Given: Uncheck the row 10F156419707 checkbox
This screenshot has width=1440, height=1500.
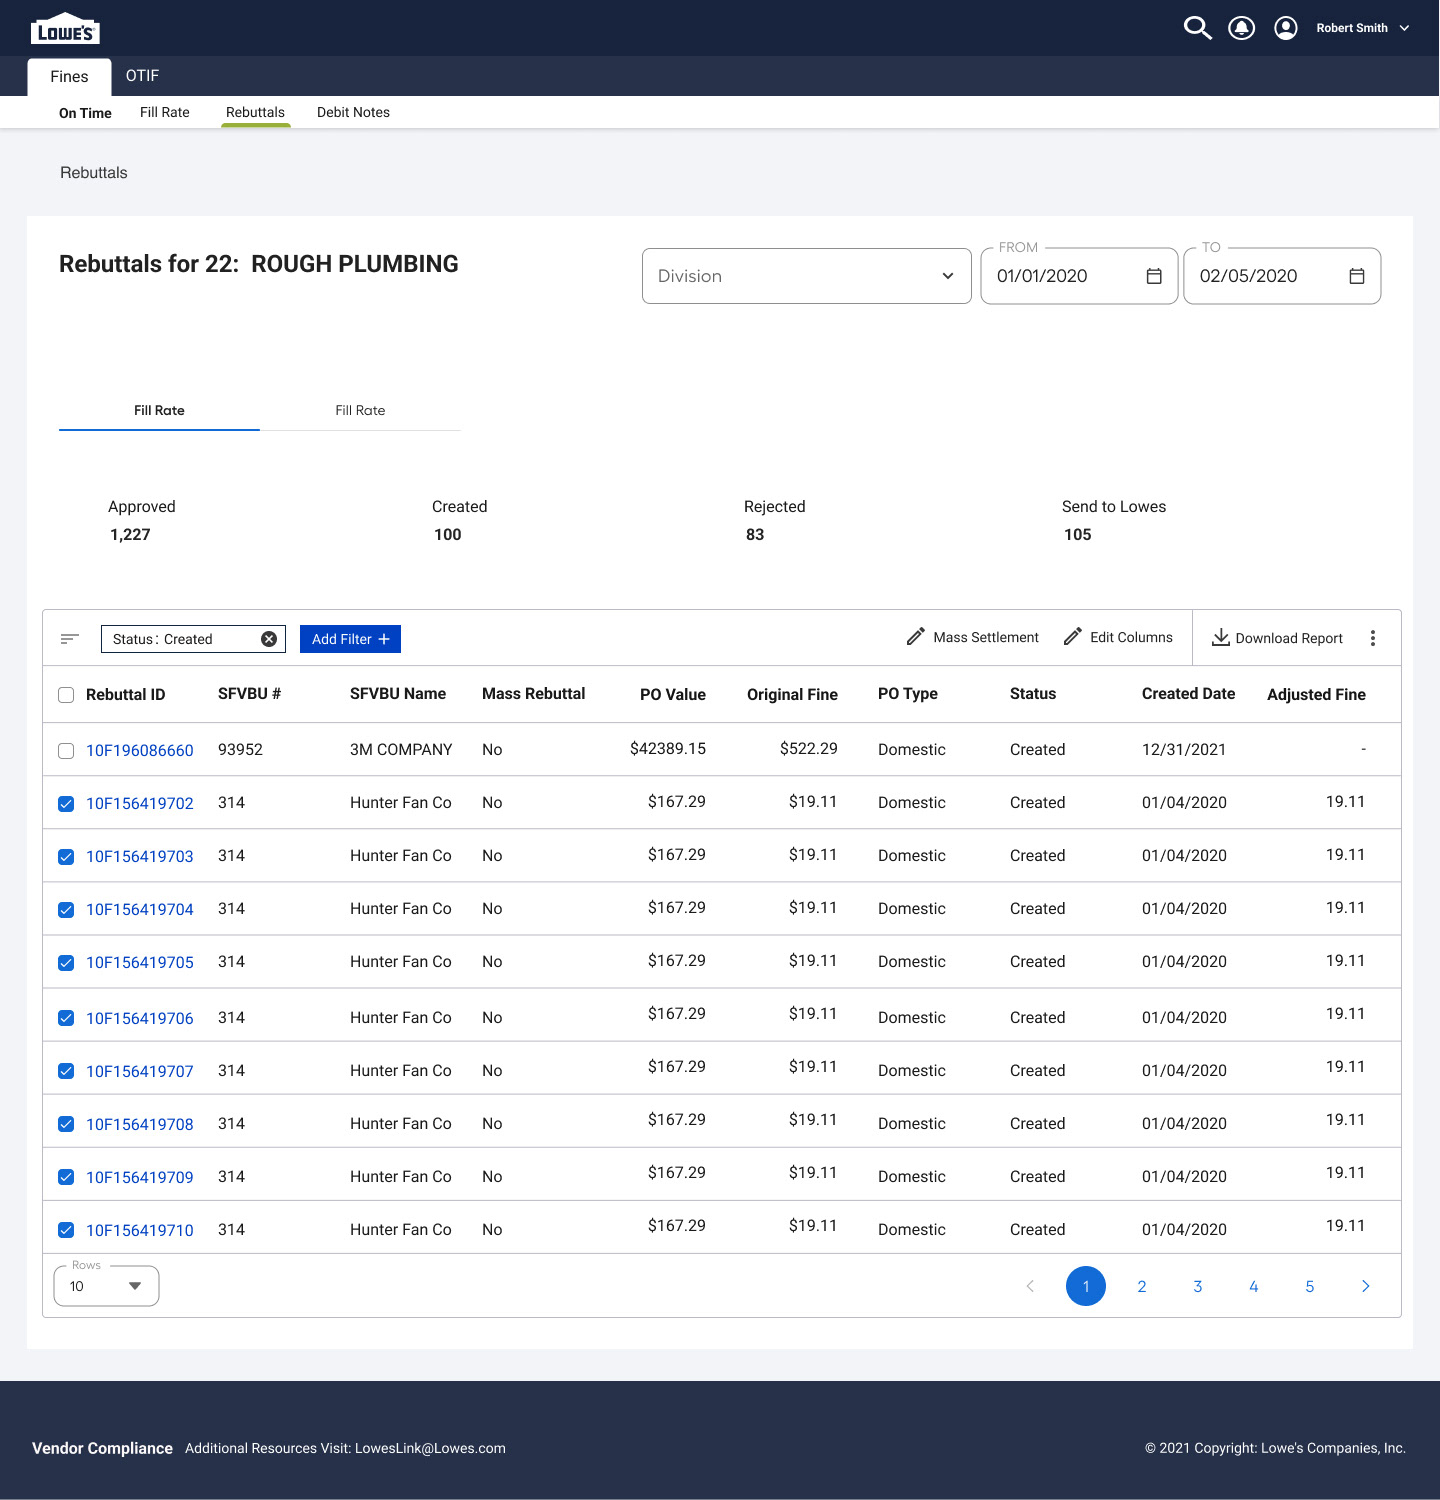Looking at the screenshot, I should tap(66, 1071).
